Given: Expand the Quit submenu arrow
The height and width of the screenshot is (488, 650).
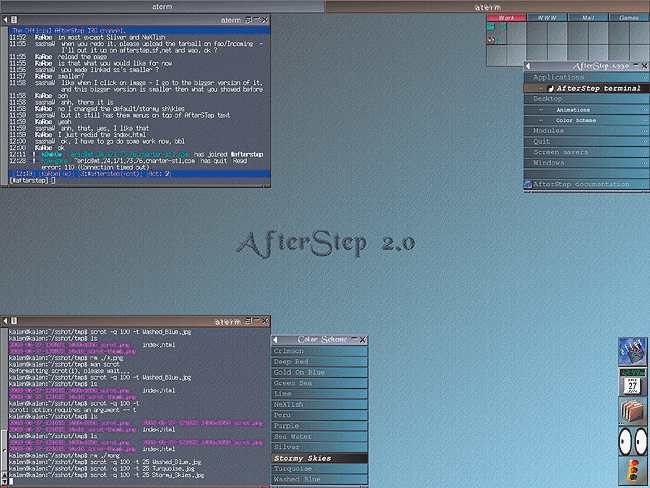Looking at the screenshot, I should pos(645,141).
